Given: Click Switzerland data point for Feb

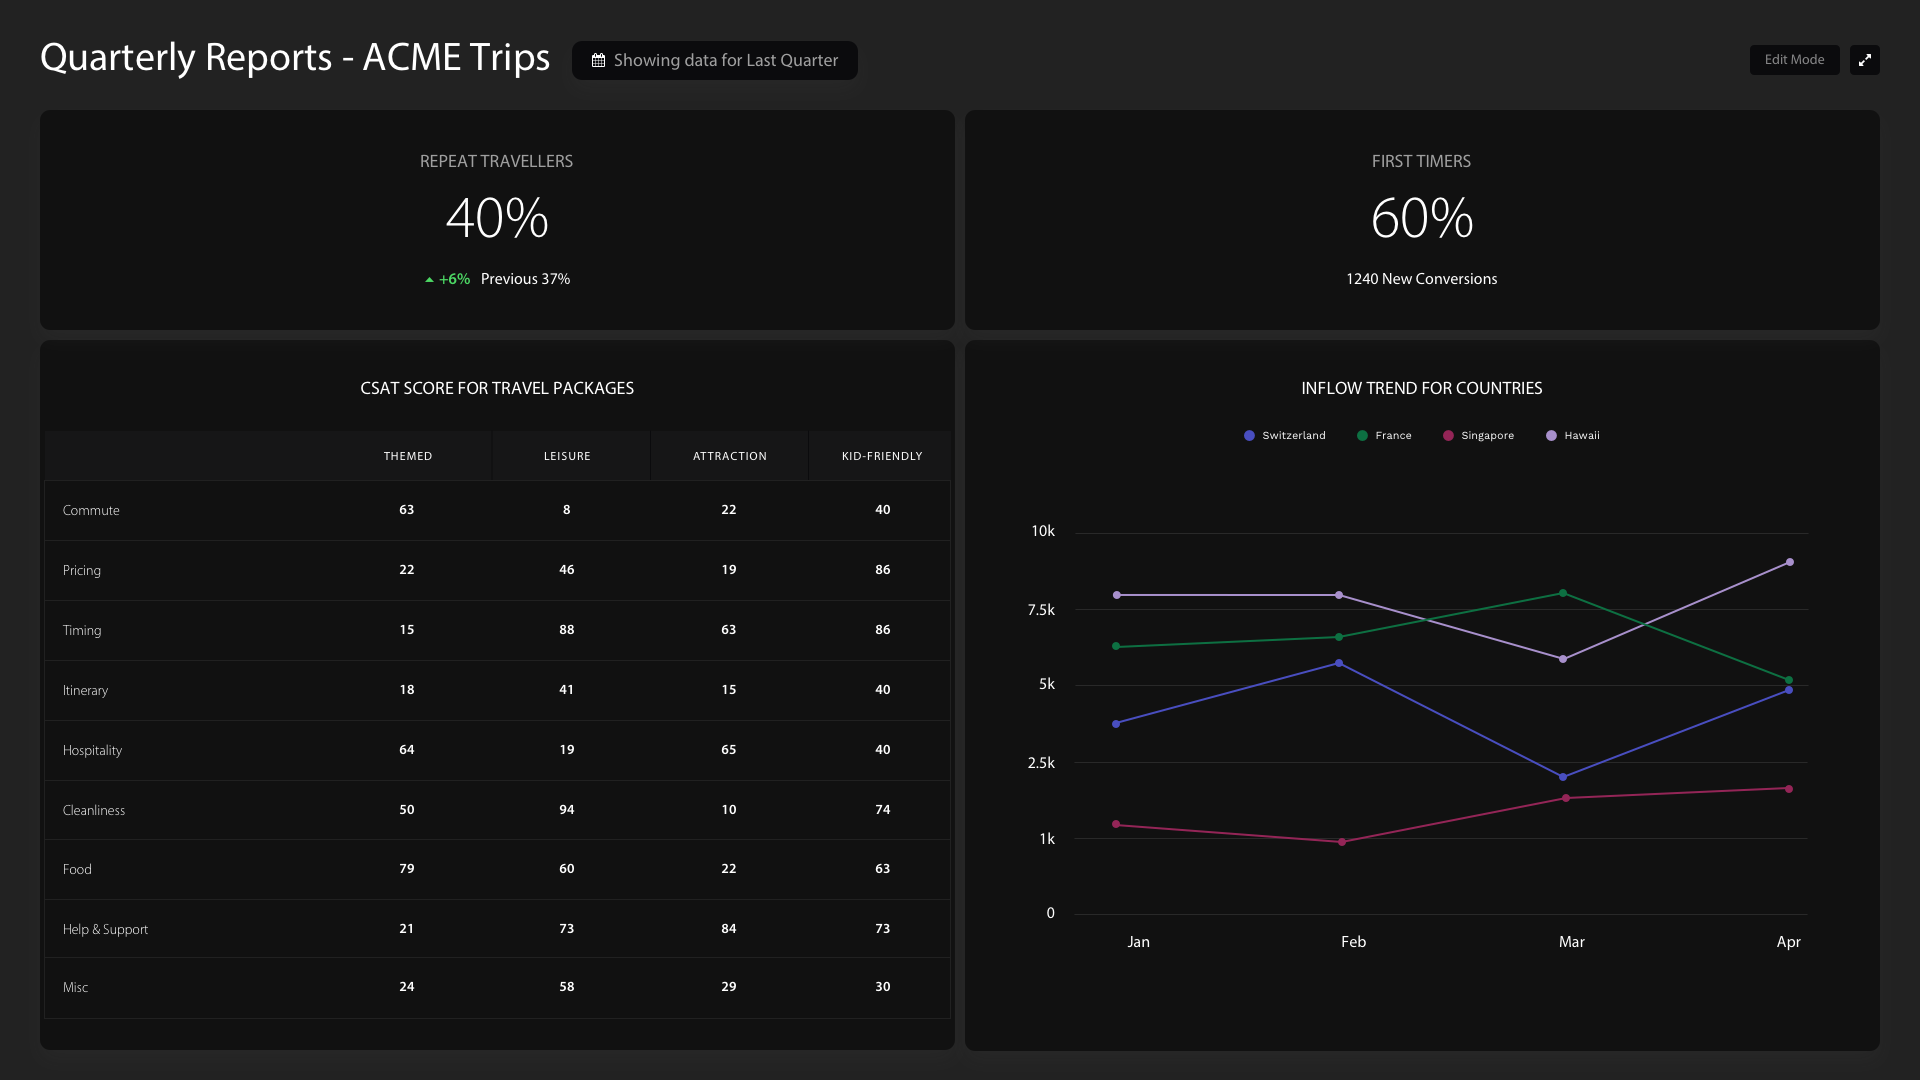Looking at the screenshot, I should tap(1339, 663).
